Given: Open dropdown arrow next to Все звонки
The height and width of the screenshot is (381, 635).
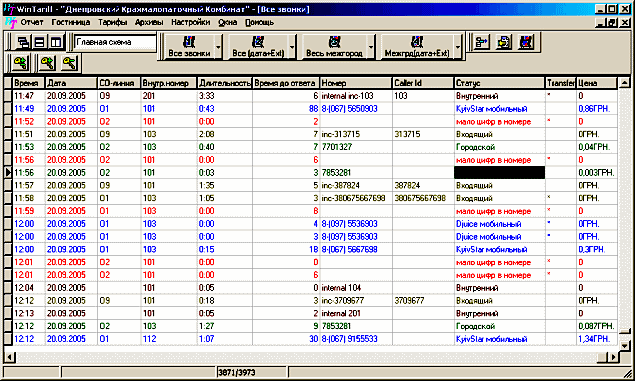Looking at the screenshot, I should pyautogui.click(x=218, y=47).
